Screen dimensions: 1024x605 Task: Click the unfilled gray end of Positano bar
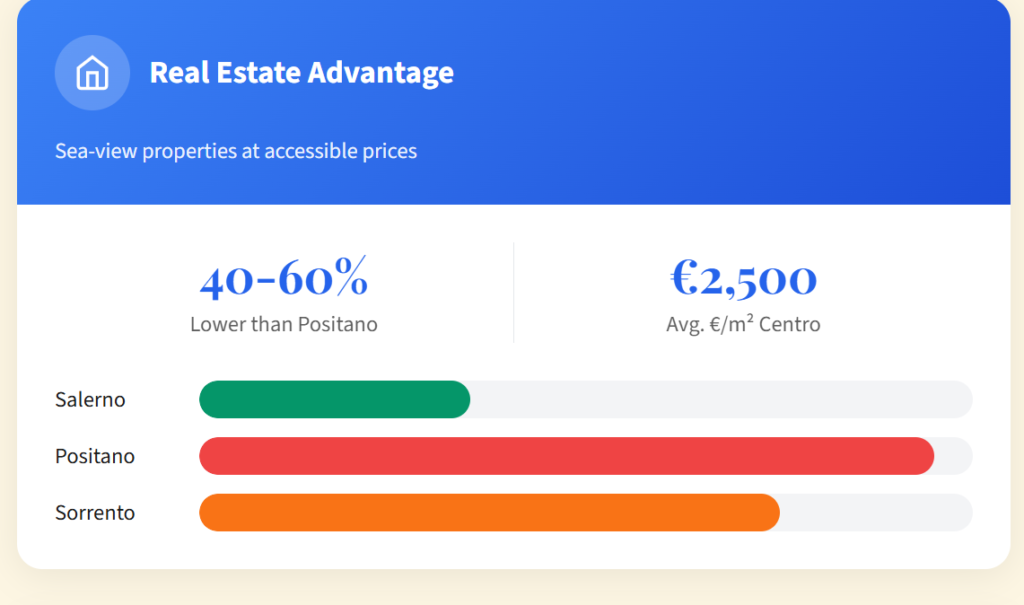pyautogui.click(x=954, y=457)
